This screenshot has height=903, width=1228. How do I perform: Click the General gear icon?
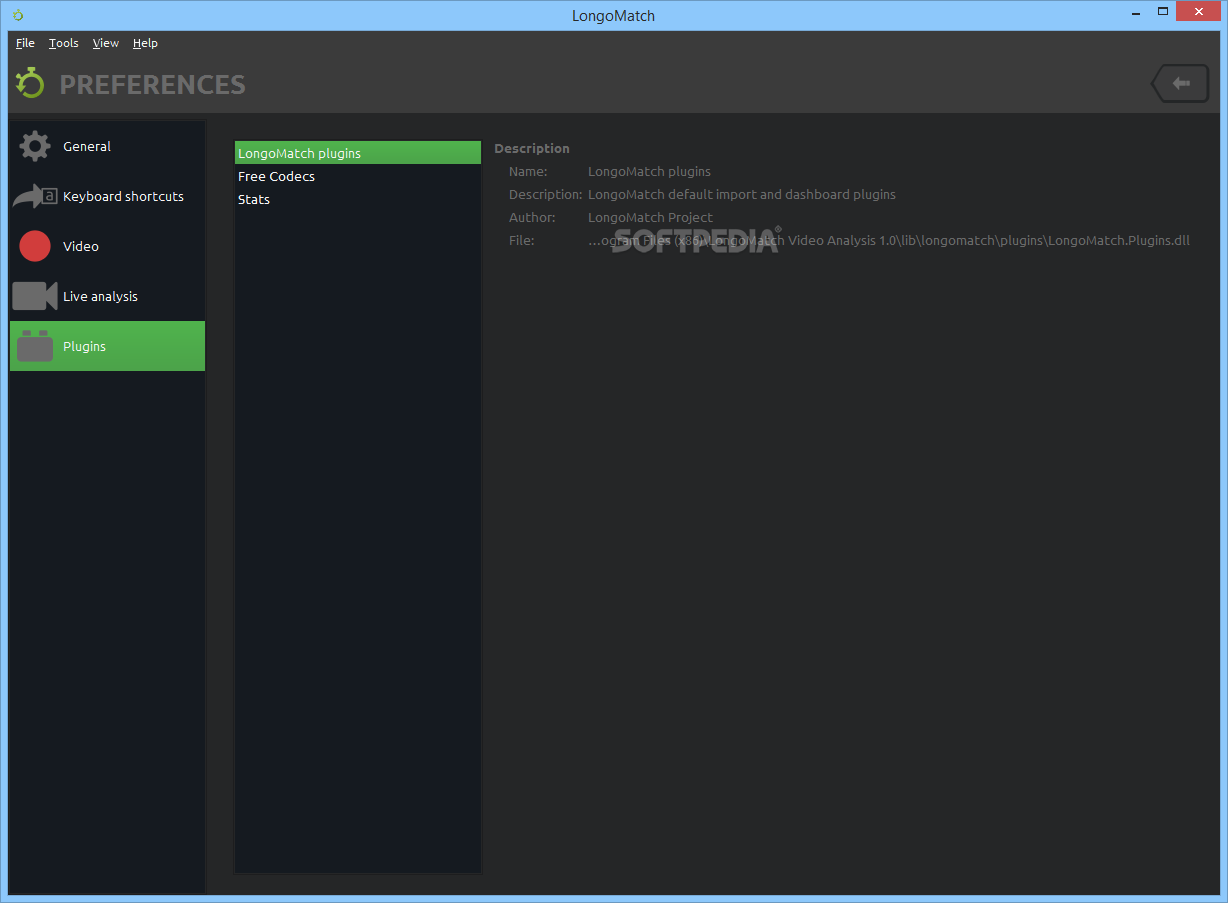[35, 146]
